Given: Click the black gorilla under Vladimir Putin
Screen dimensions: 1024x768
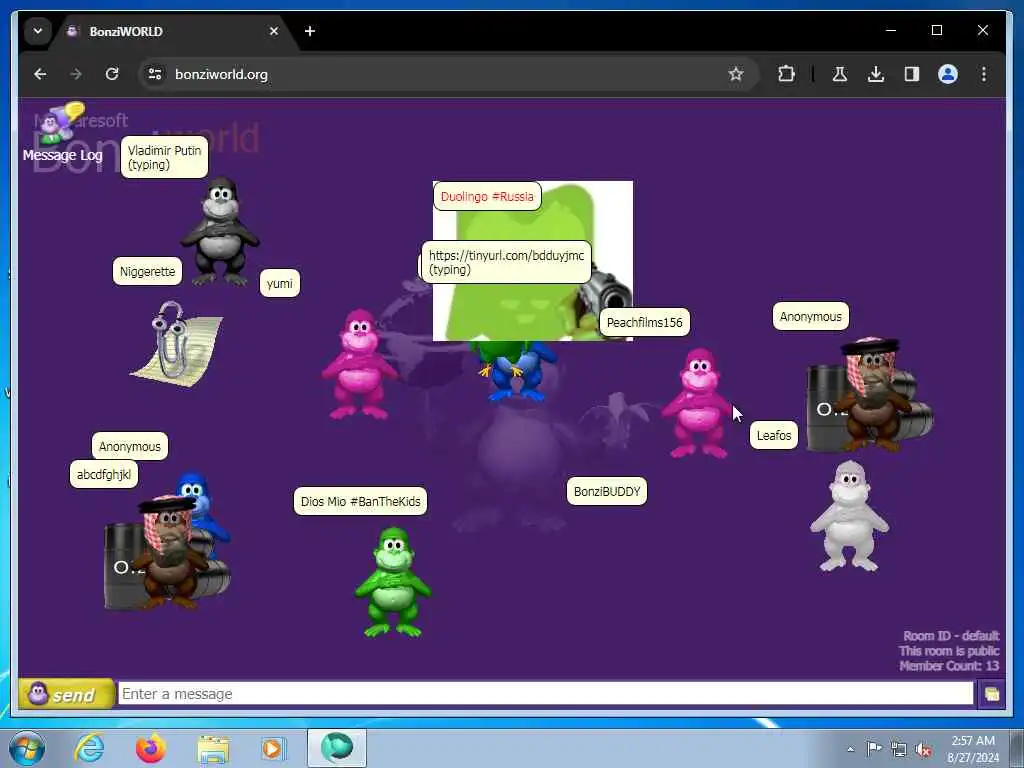Looking at the screenshot, I should coord(220,231).
